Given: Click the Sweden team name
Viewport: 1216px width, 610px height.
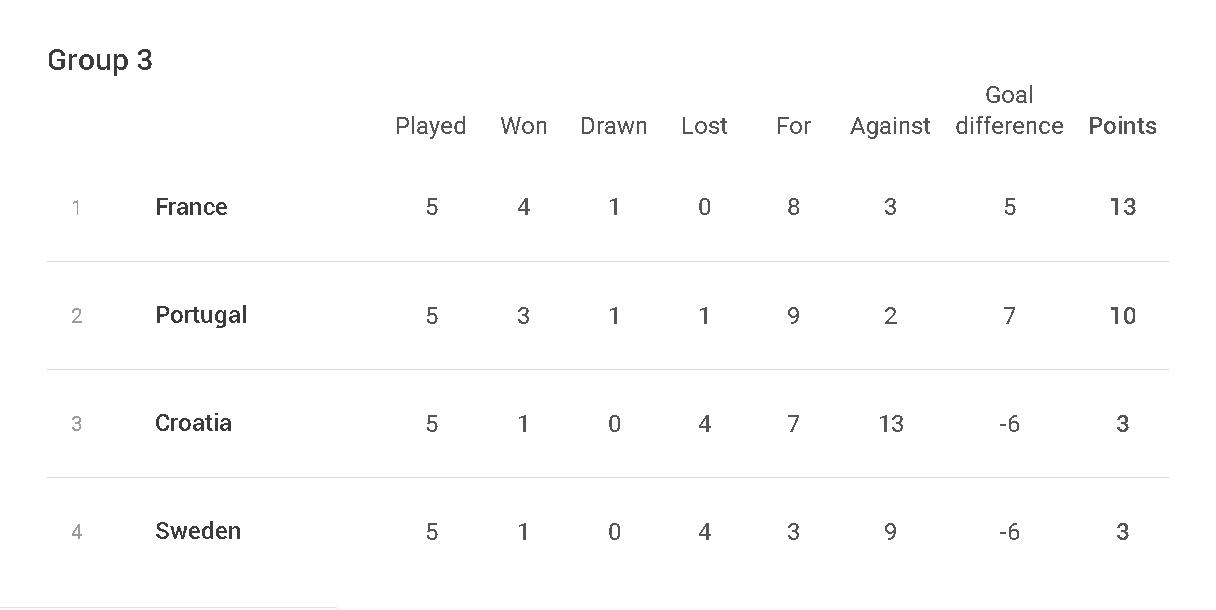Looking at the screenshot, I should click(x=198, y=531).
